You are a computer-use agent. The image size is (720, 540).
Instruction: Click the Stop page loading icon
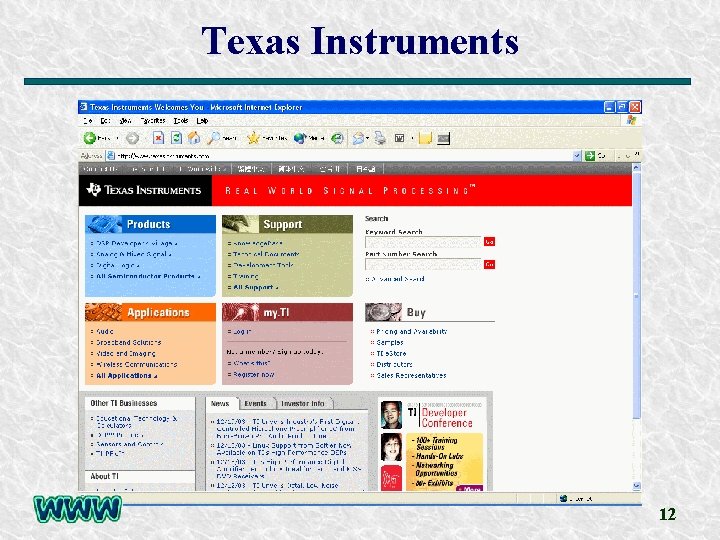point(158,138)
